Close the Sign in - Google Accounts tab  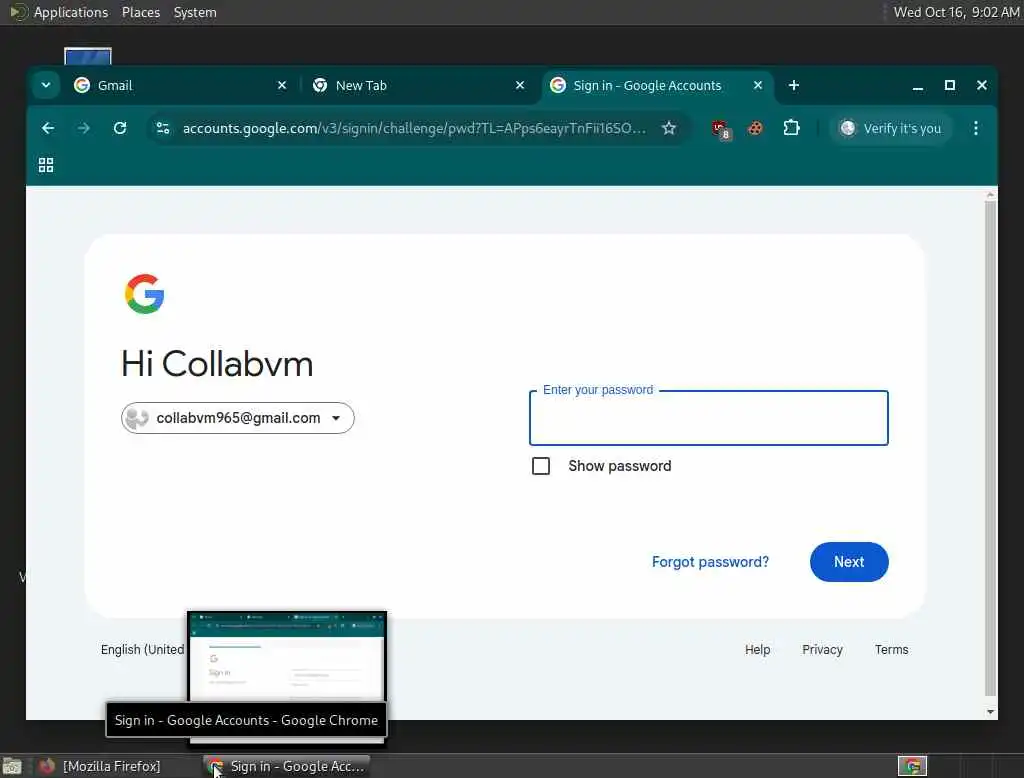(758, 86)
